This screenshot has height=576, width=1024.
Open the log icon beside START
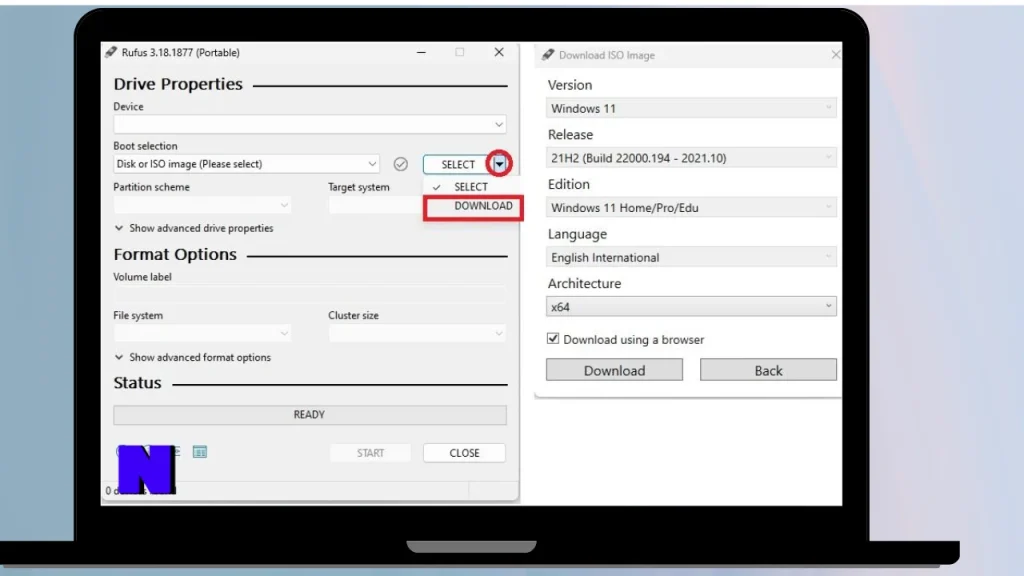click(x=200, y=452)
